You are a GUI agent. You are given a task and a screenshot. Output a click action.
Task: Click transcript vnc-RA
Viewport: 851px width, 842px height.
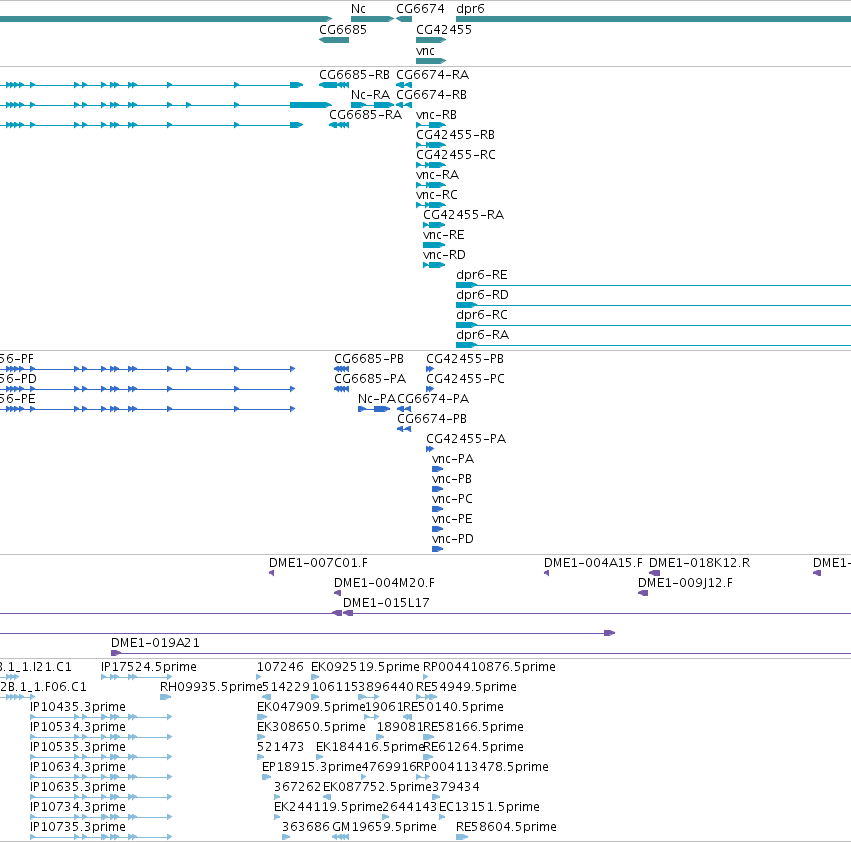(437, 175)
